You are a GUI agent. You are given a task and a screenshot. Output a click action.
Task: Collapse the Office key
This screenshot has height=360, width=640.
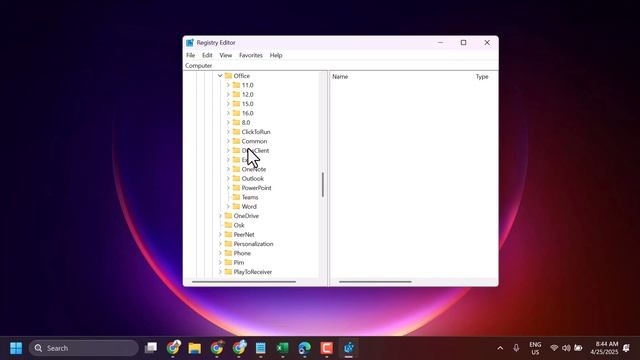click(x=220, y=76)
